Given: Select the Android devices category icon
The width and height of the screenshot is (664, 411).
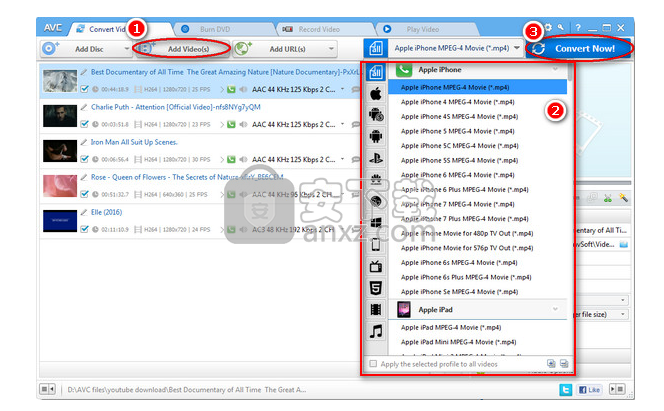Looking at the screenshot, I should (x=376, y=136).
